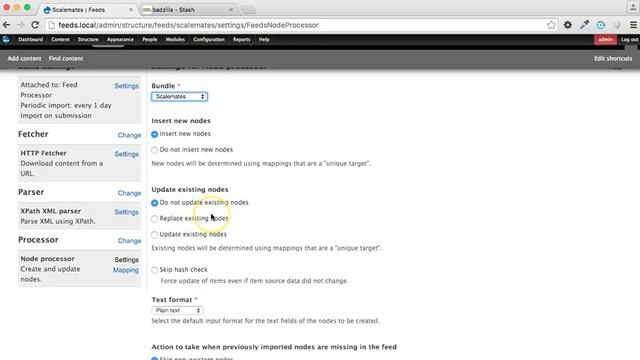Open the gear extension icon

(568, 25)
